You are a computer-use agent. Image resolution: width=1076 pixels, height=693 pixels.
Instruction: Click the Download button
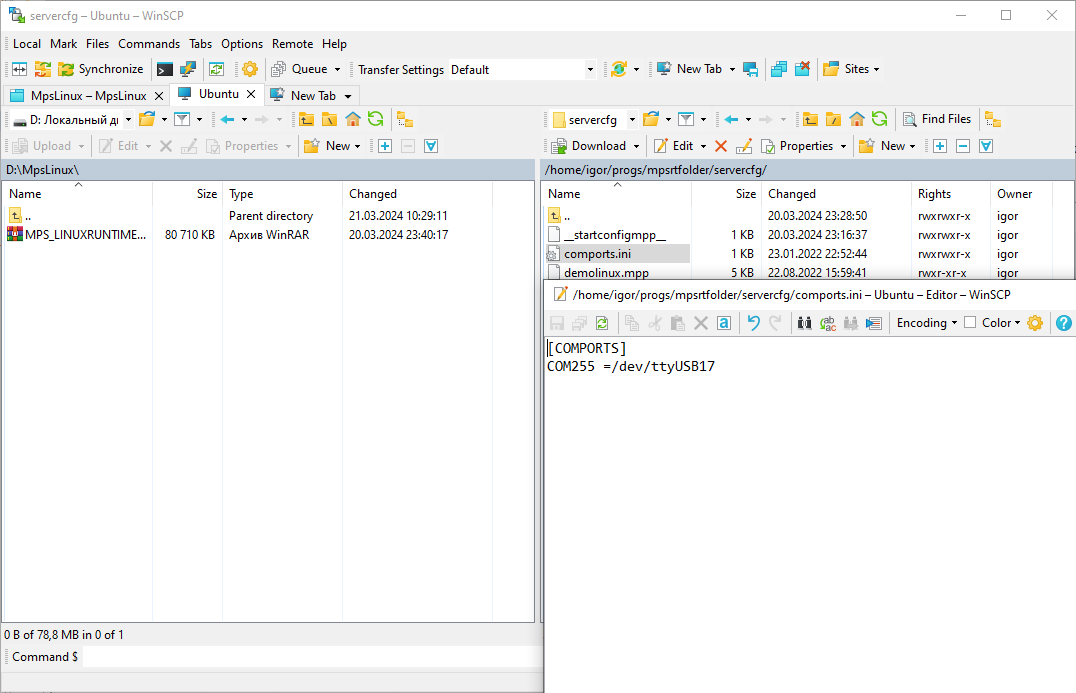[589, 146]
